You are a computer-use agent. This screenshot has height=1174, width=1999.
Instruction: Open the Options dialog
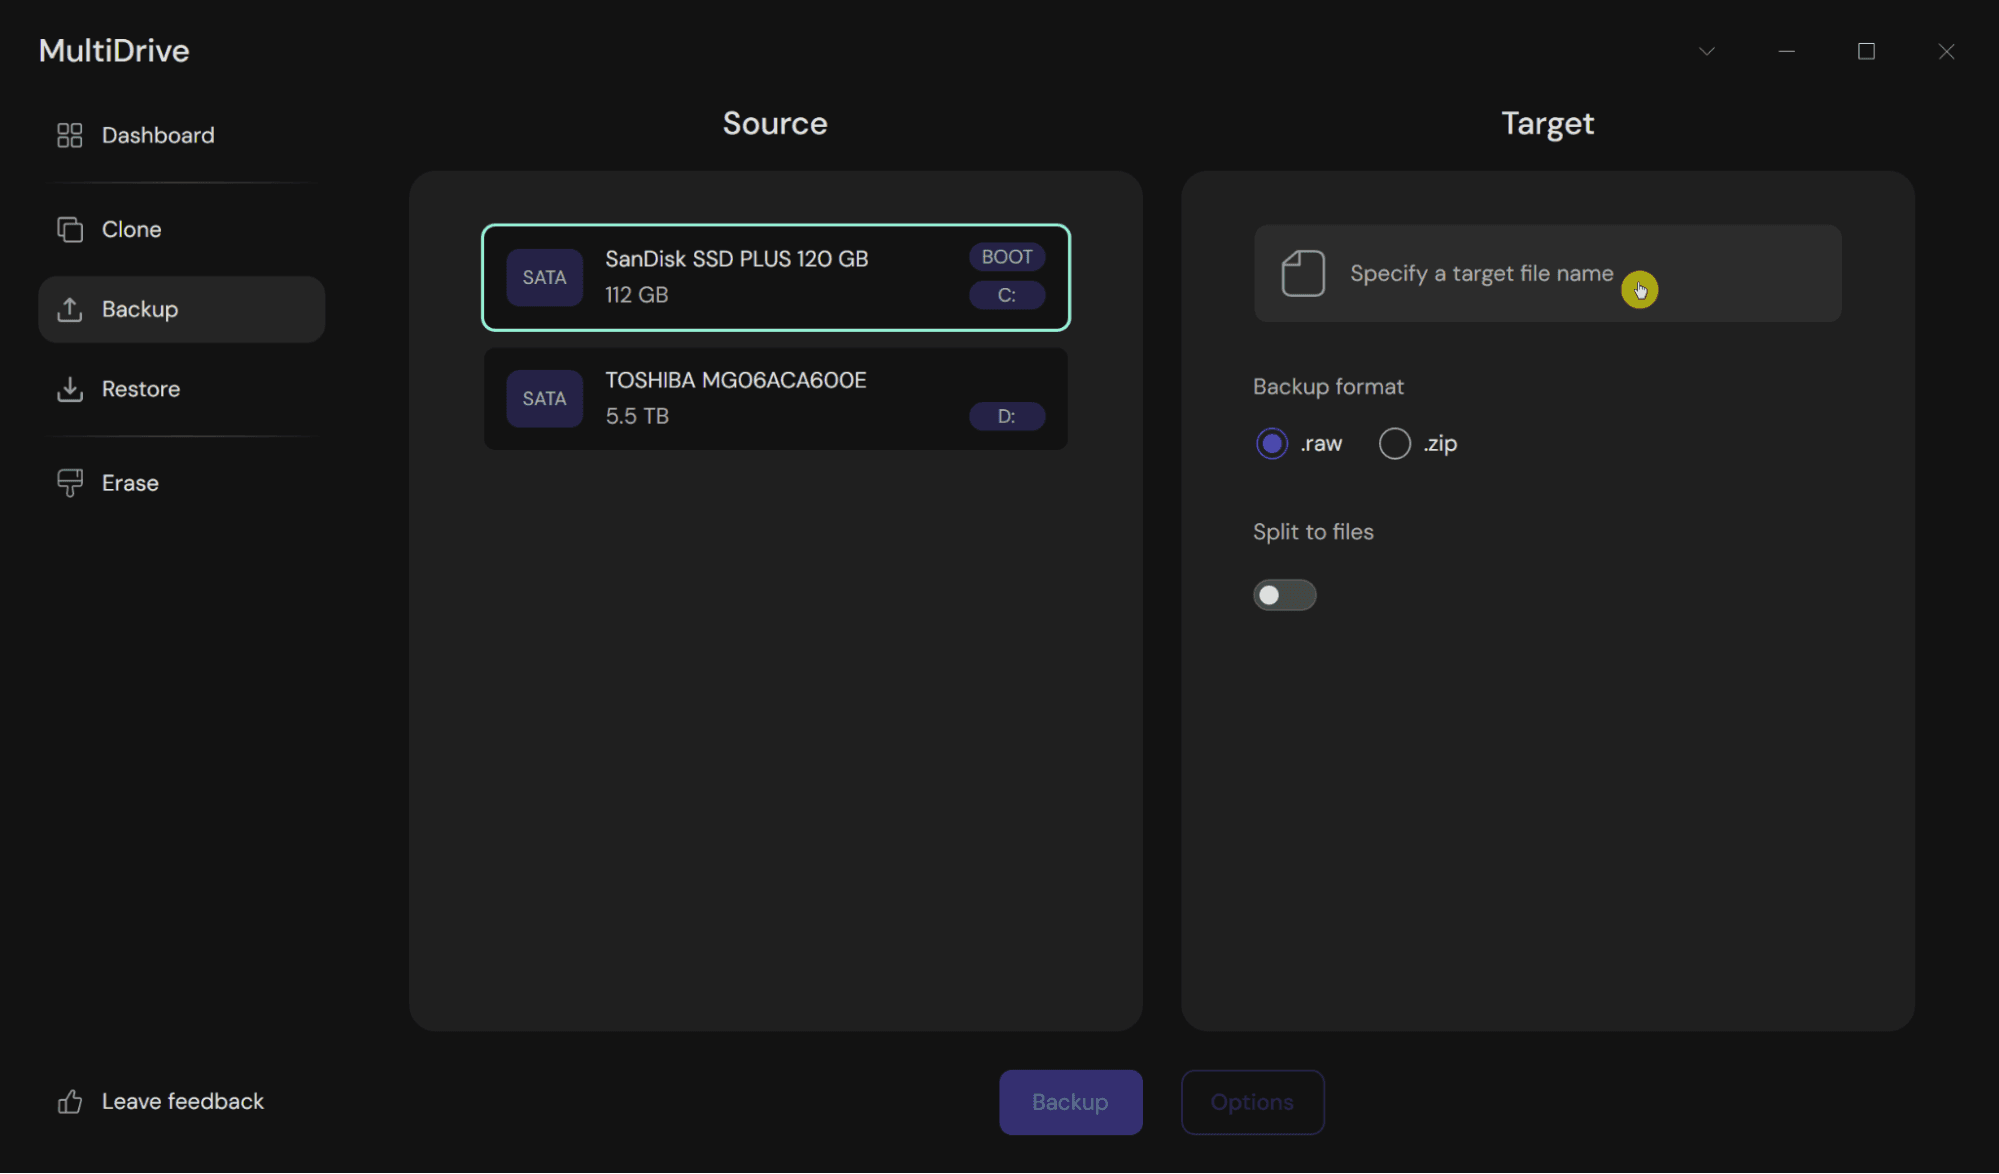[x=1252, y=1101]
